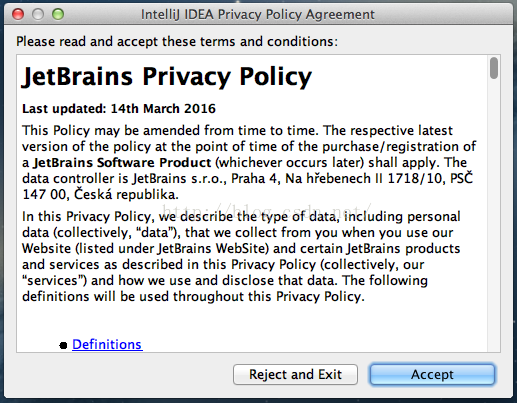The image size is (517, 403).
Task: Click the Please read and accept label
Action: tap(177, 42)
